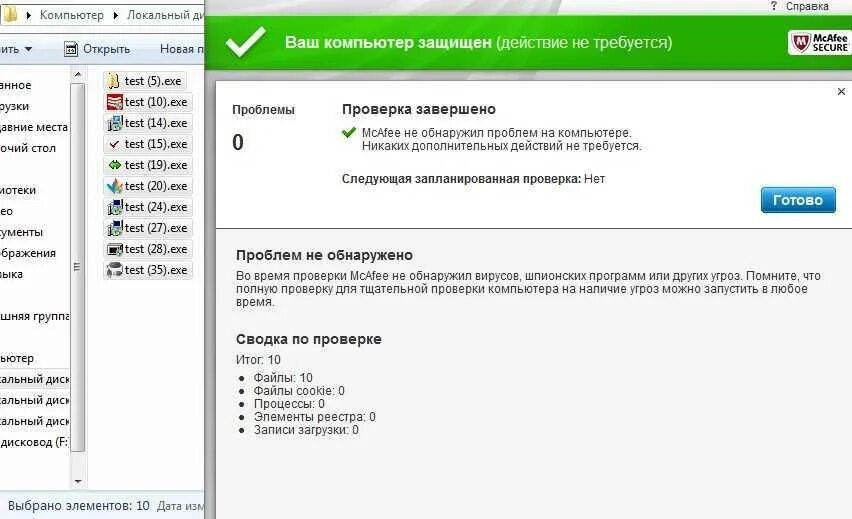
Task: Open the Справка help link
Action: pyautogui.click(x=807, y=6)
